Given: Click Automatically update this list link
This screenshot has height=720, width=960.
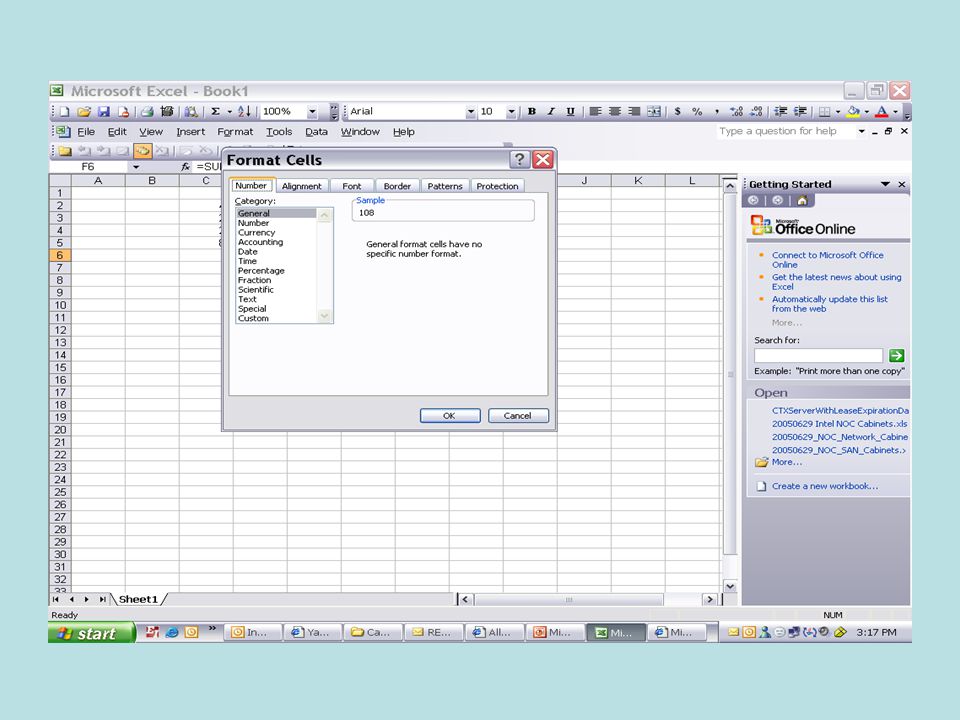Looking at the screenshot, I should tap(830, 304).
